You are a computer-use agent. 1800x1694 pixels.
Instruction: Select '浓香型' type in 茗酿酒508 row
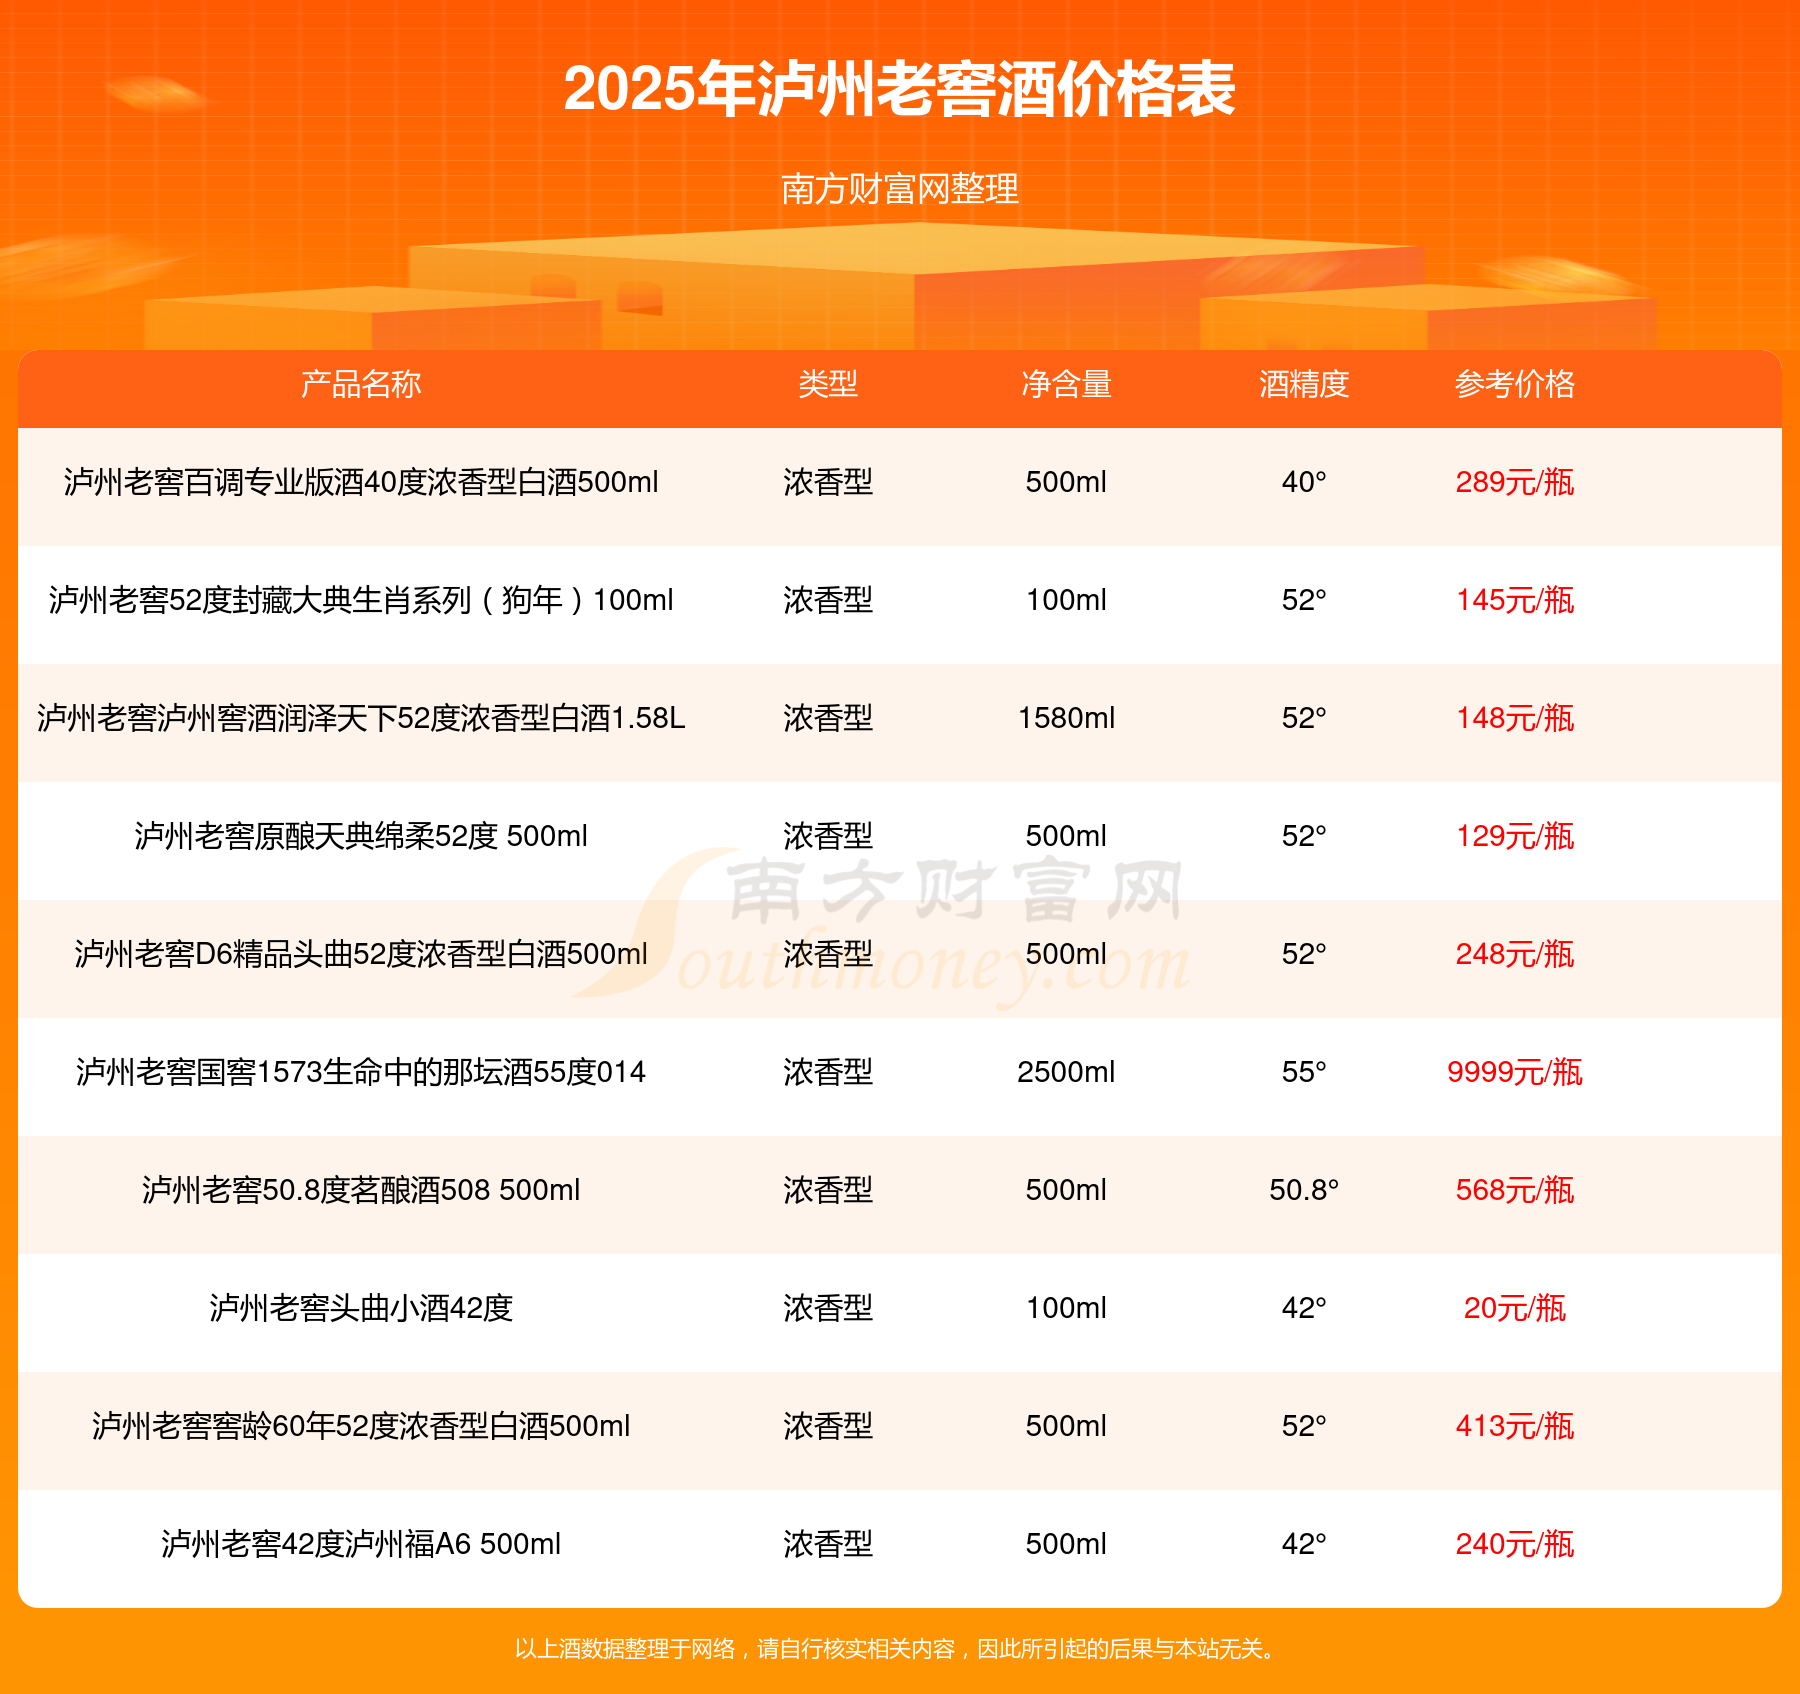point(828,1190)
